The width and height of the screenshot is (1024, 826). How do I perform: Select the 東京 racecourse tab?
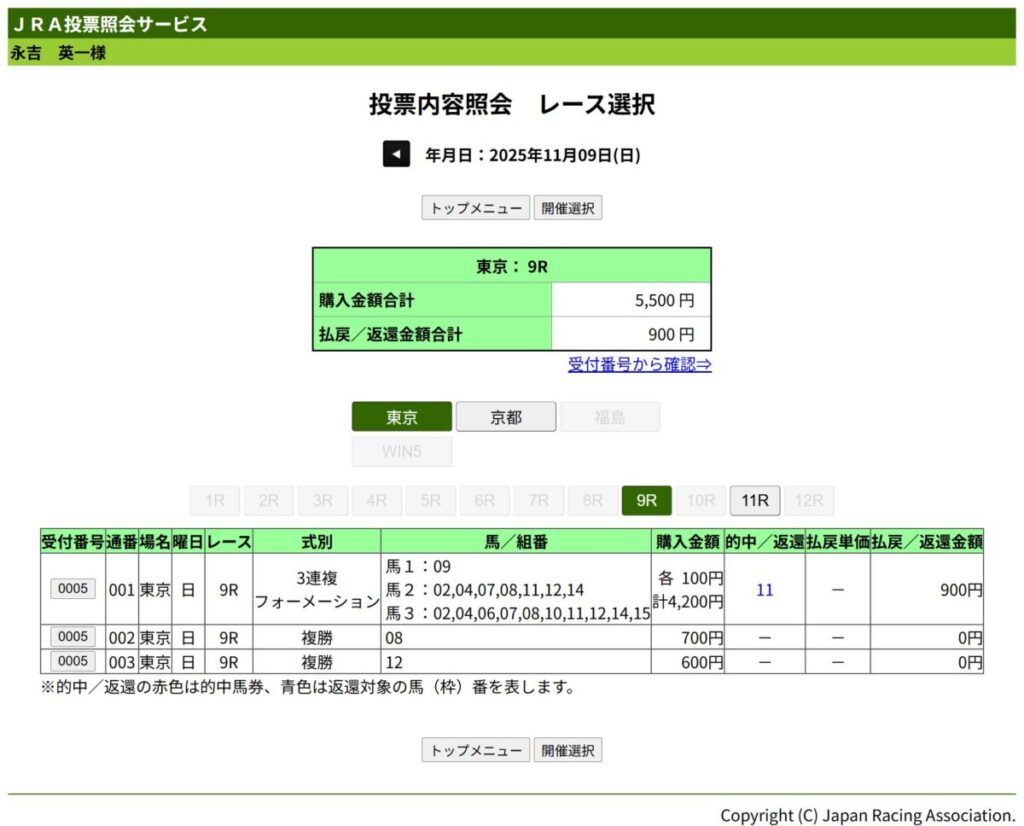click(402, 417)
